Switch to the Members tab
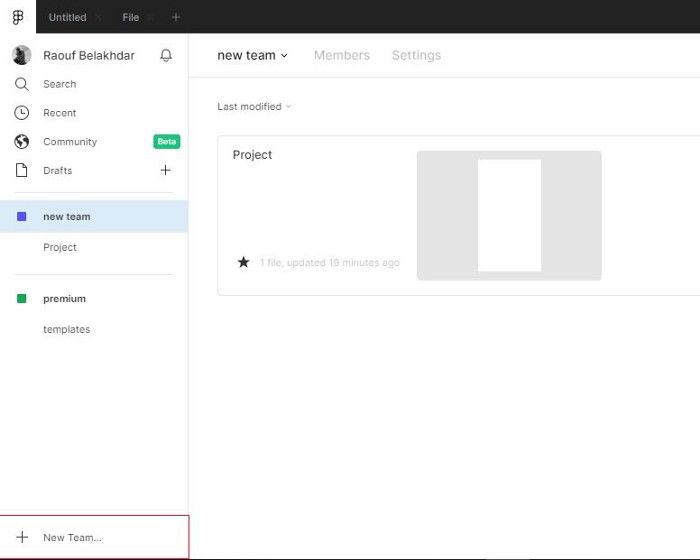 click(342, 55)
